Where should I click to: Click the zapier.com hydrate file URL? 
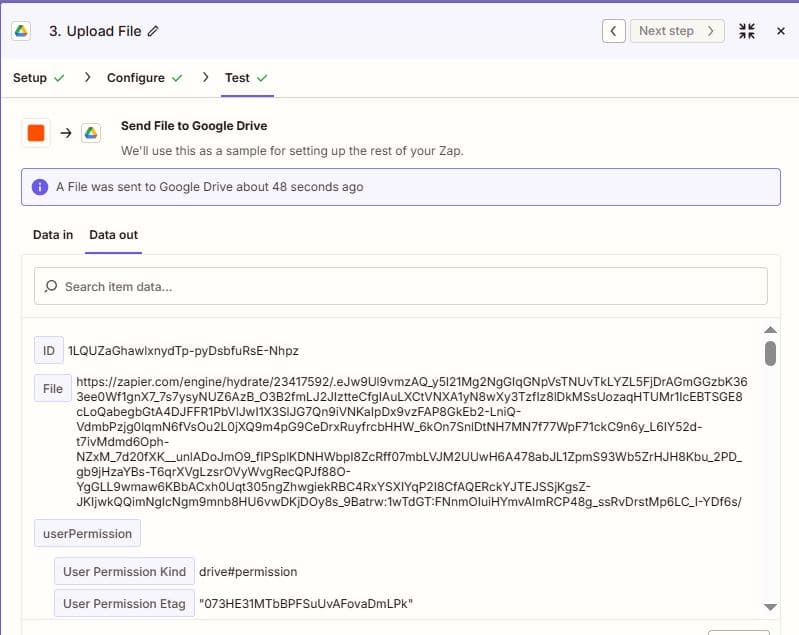(x=412, y=441)
